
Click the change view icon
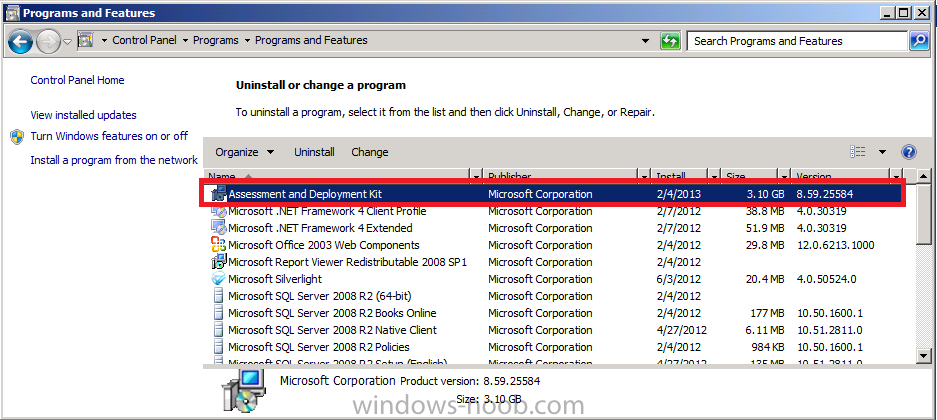click(x=858, y=152)
